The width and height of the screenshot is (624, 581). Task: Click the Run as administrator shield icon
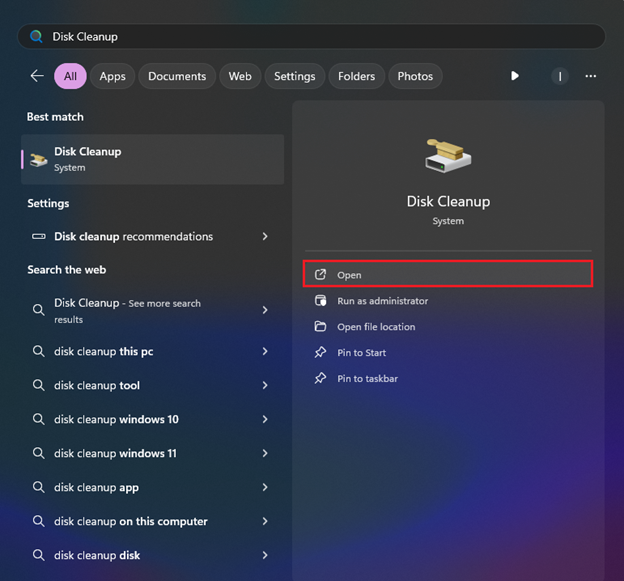pyautogui.click(x=320, y=301)
